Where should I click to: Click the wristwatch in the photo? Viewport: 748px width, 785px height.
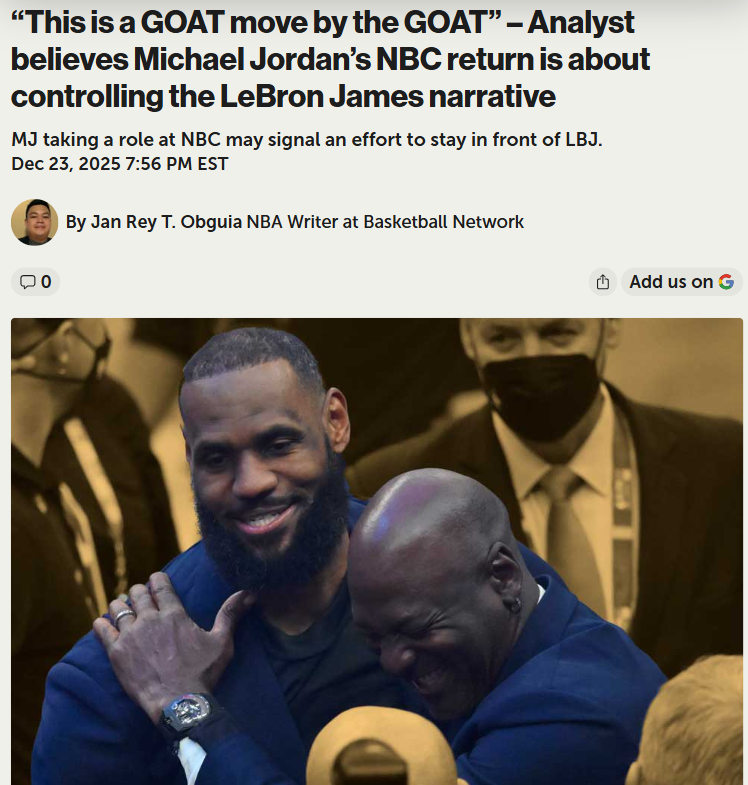187,711
